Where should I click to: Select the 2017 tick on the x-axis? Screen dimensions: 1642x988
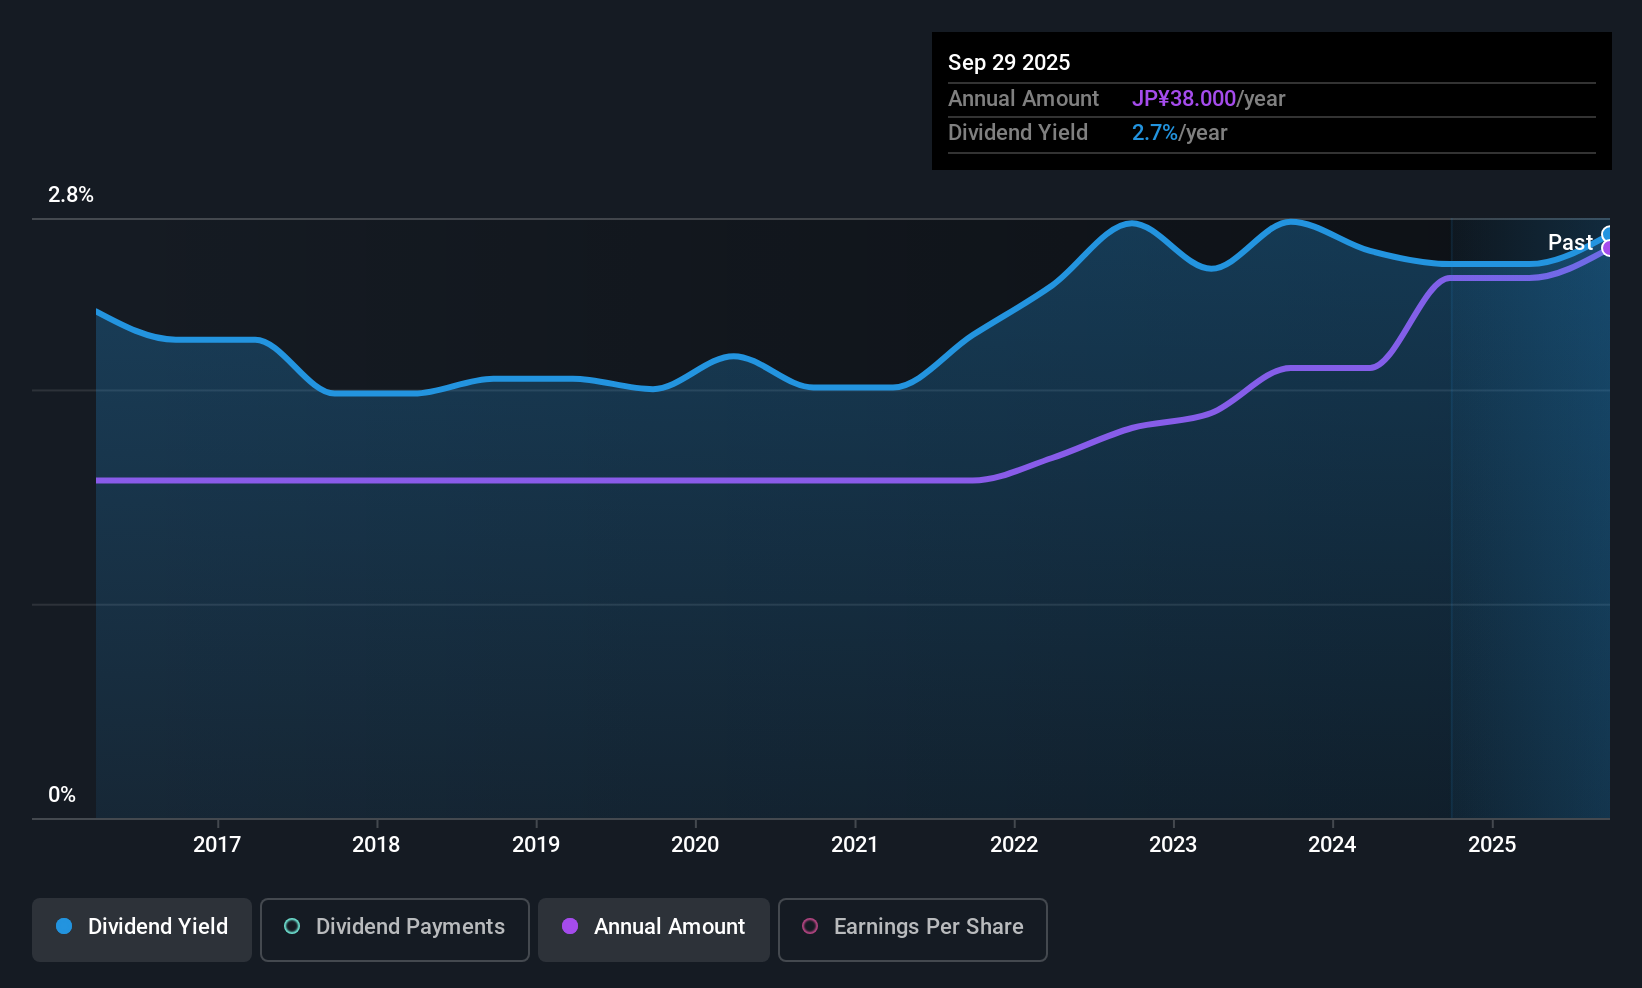217,844
